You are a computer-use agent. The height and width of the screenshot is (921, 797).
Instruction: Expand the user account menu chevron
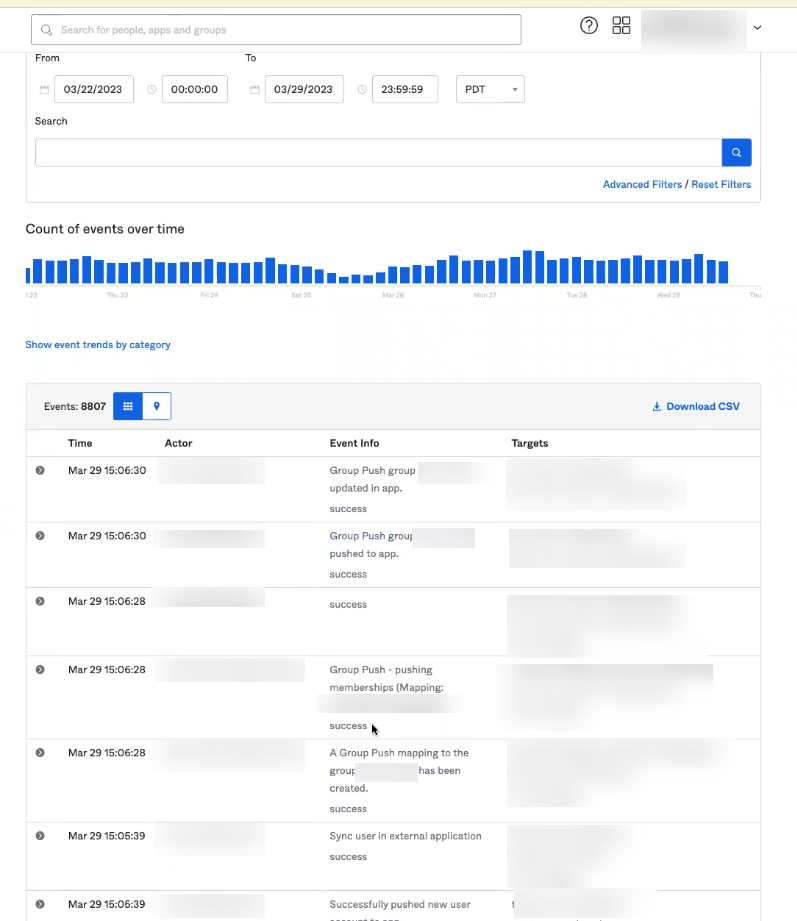[x=757, y=28]
